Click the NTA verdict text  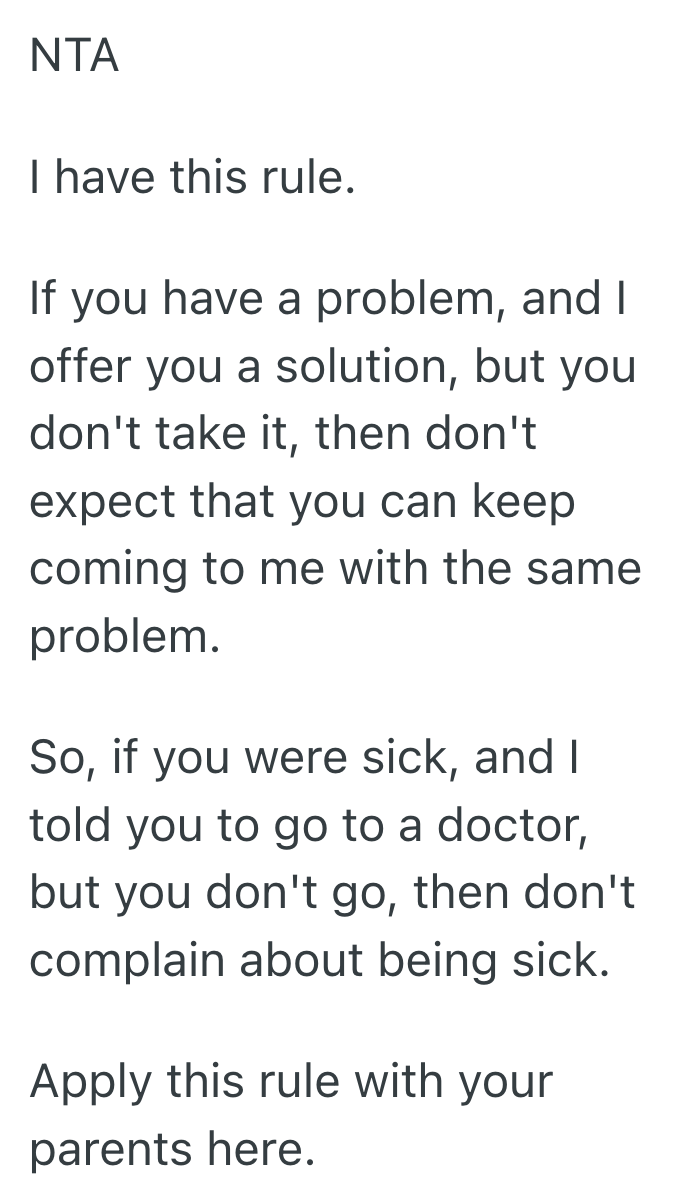click(x=75, y=57)
